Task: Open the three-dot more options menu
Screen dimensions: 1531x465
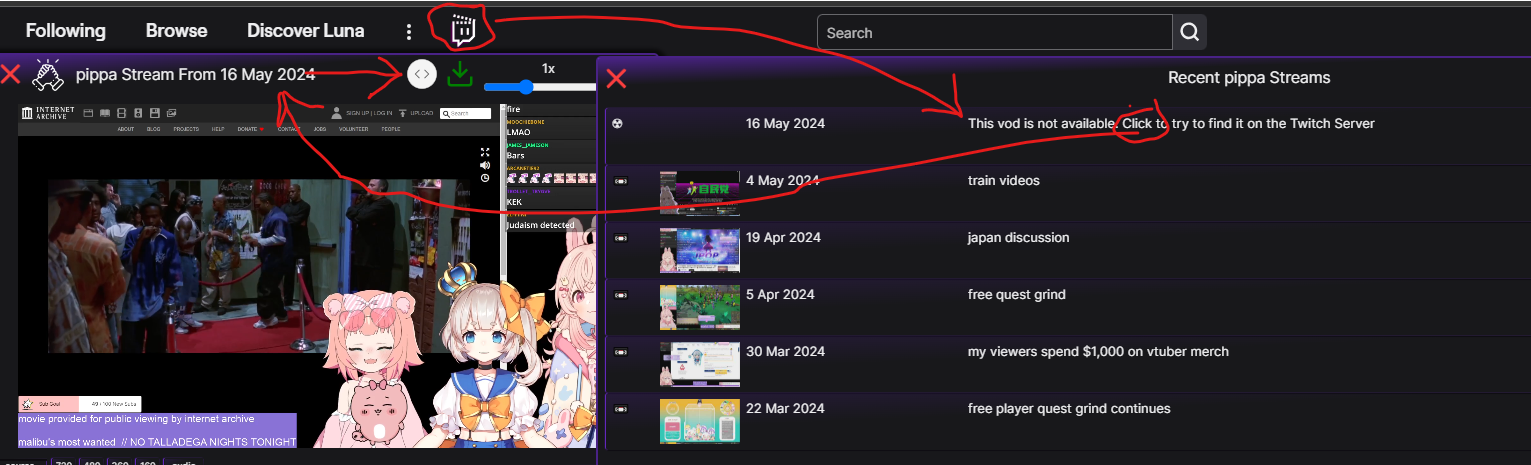Action: coord(408,32)
